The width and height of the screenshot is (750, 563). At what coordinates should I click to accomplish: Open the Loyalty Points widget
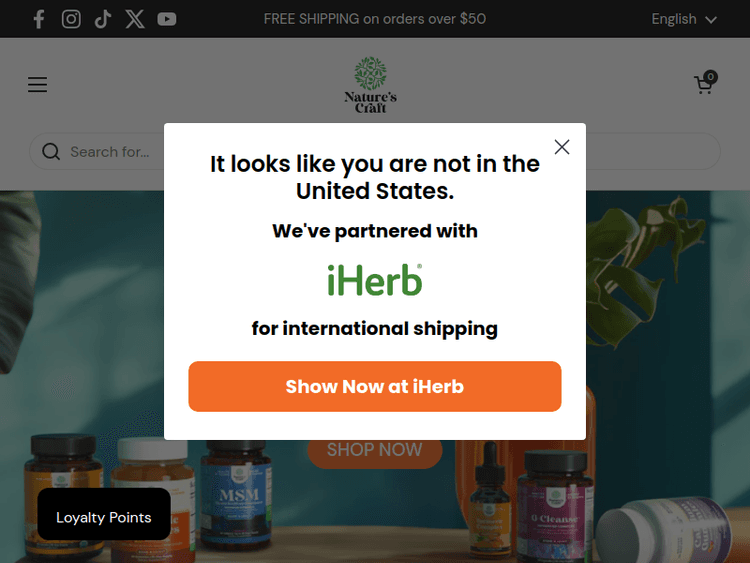104,514
